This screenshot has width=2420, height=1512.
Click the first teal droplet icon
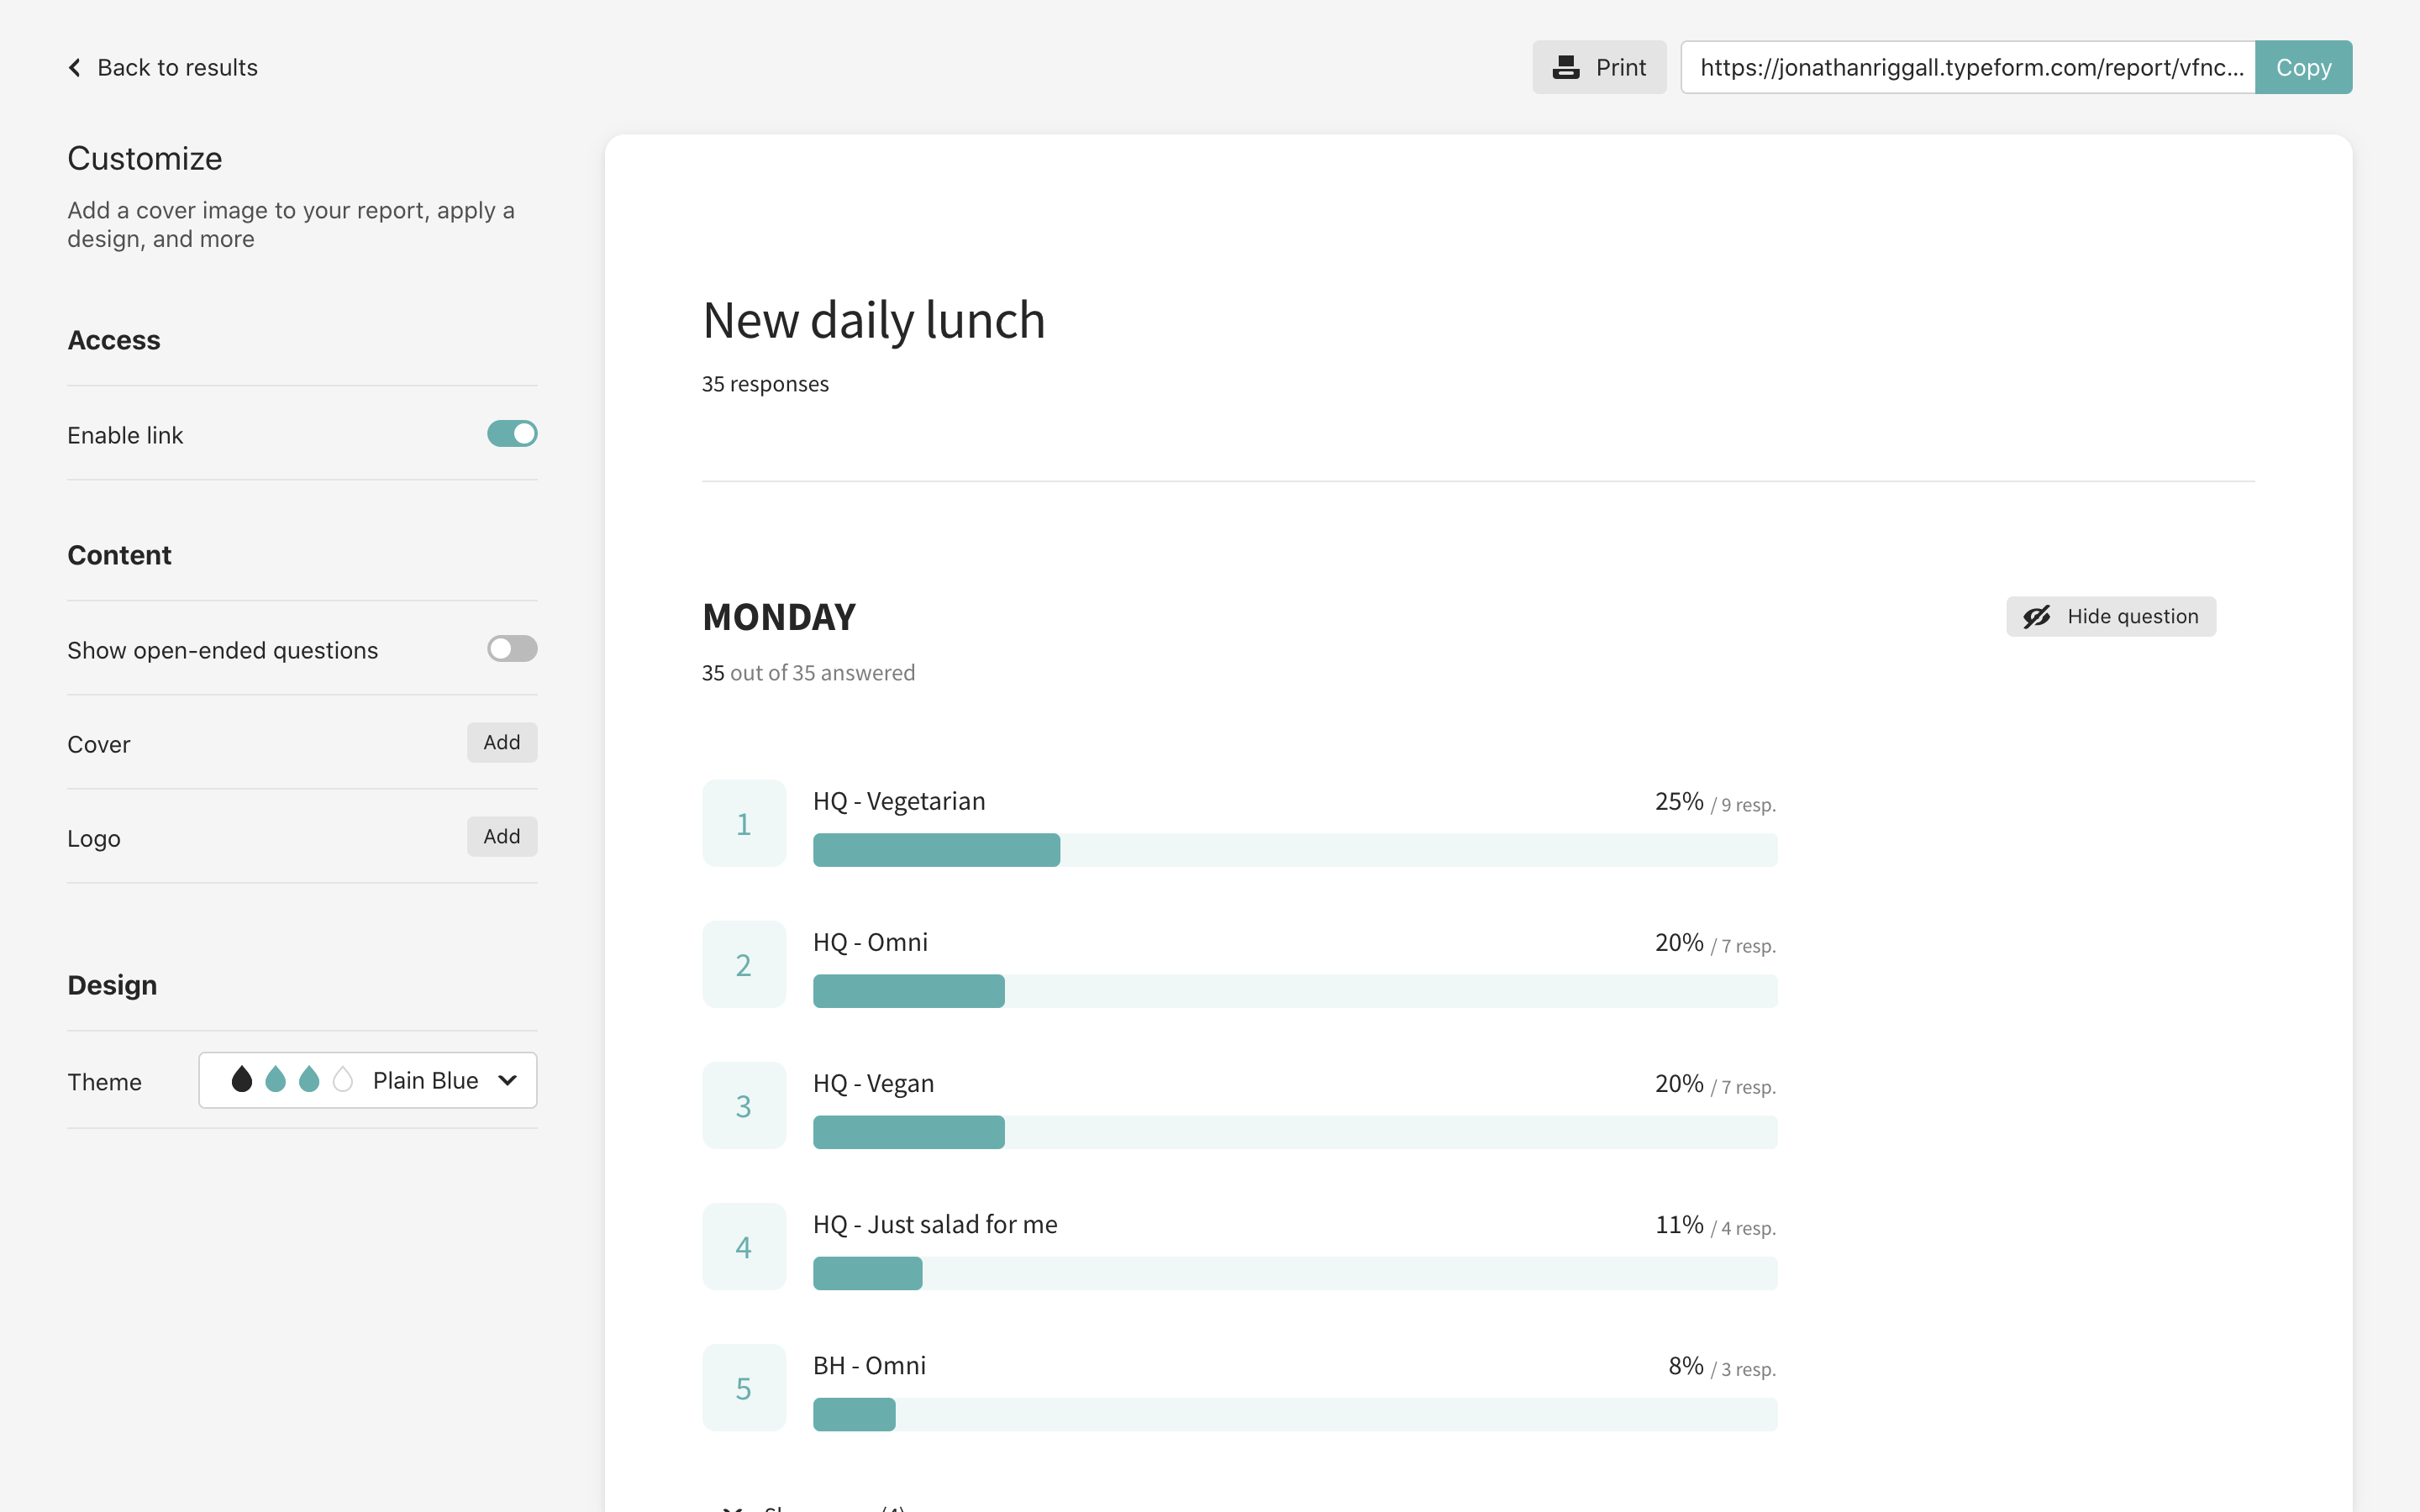276,1080
